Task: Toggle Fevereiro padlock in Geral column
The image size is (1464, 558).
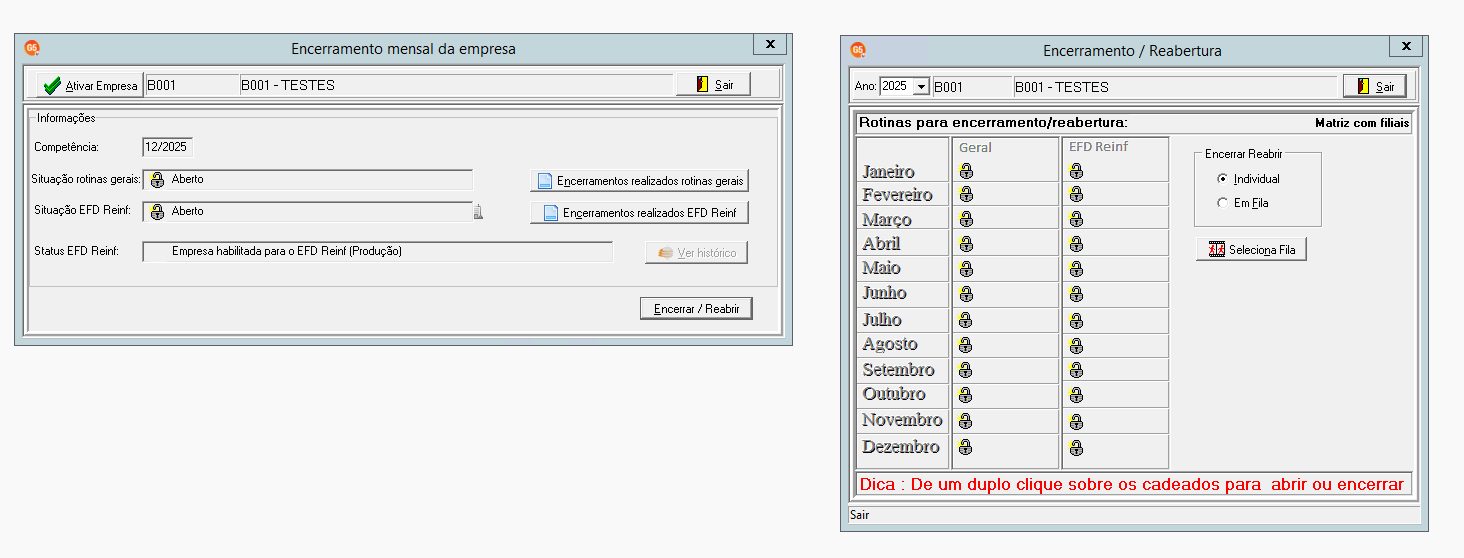Action: click(966, 195)
